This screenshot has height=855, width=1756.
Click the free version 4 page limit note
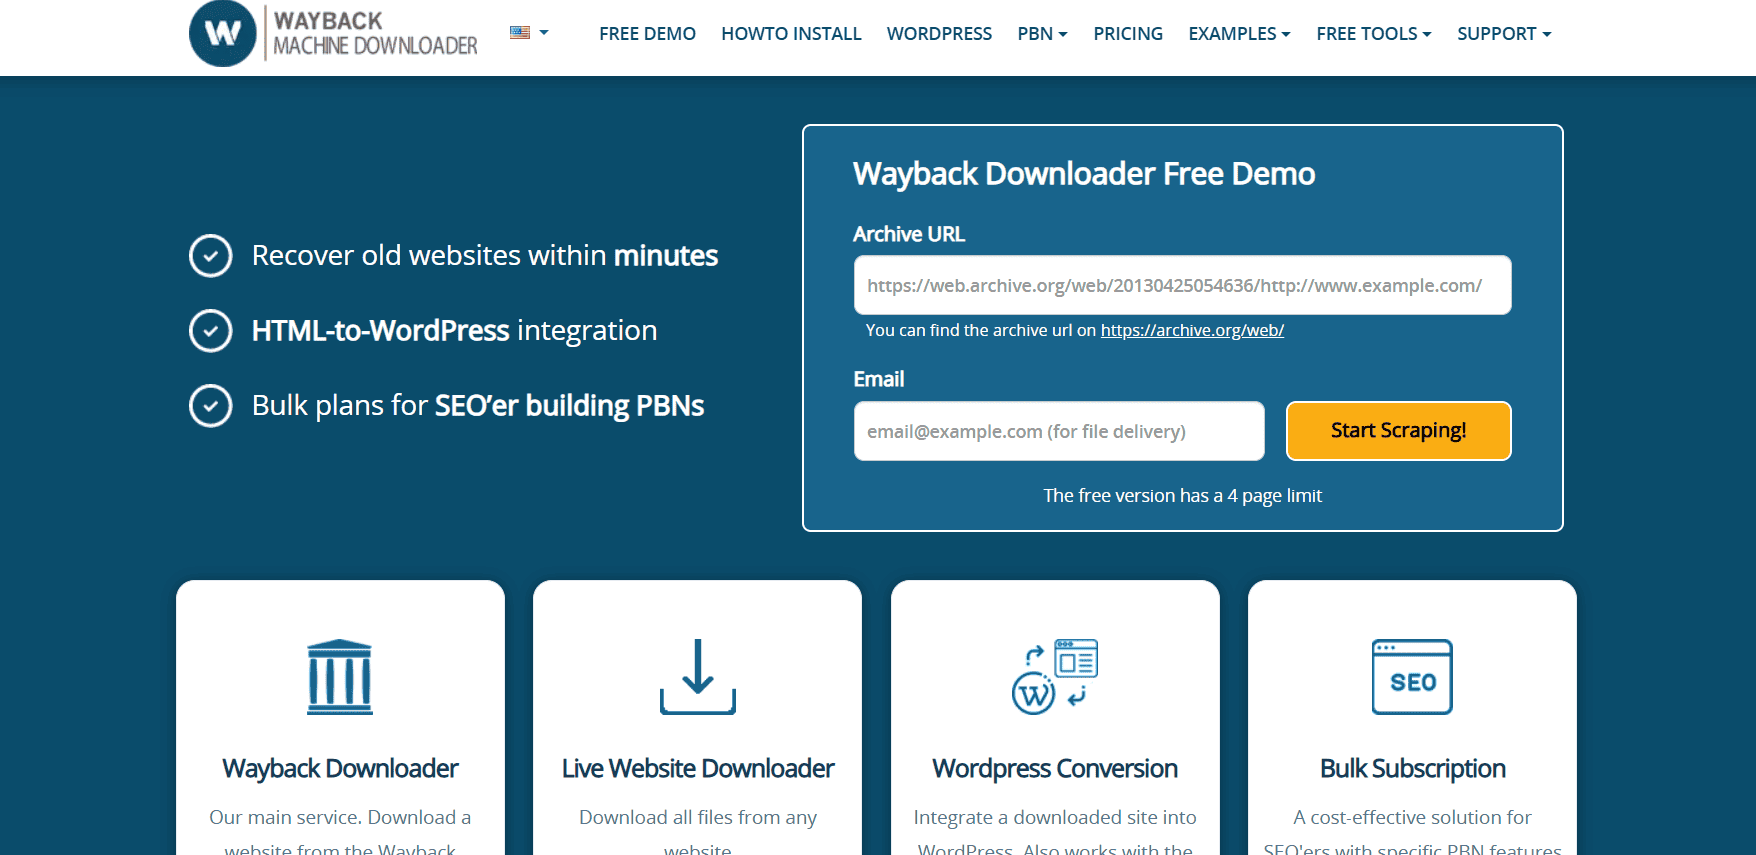click(1182, 496)
